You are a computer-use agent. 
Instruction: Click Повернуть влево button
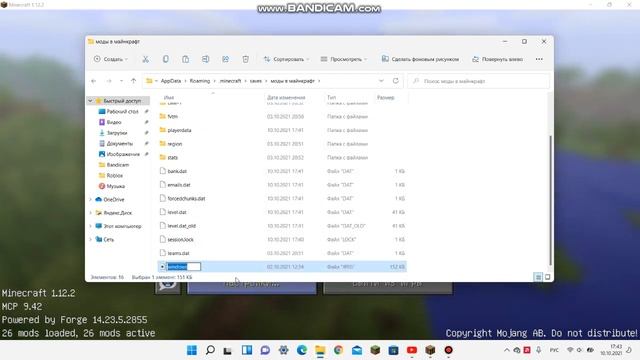coord(498,59)
